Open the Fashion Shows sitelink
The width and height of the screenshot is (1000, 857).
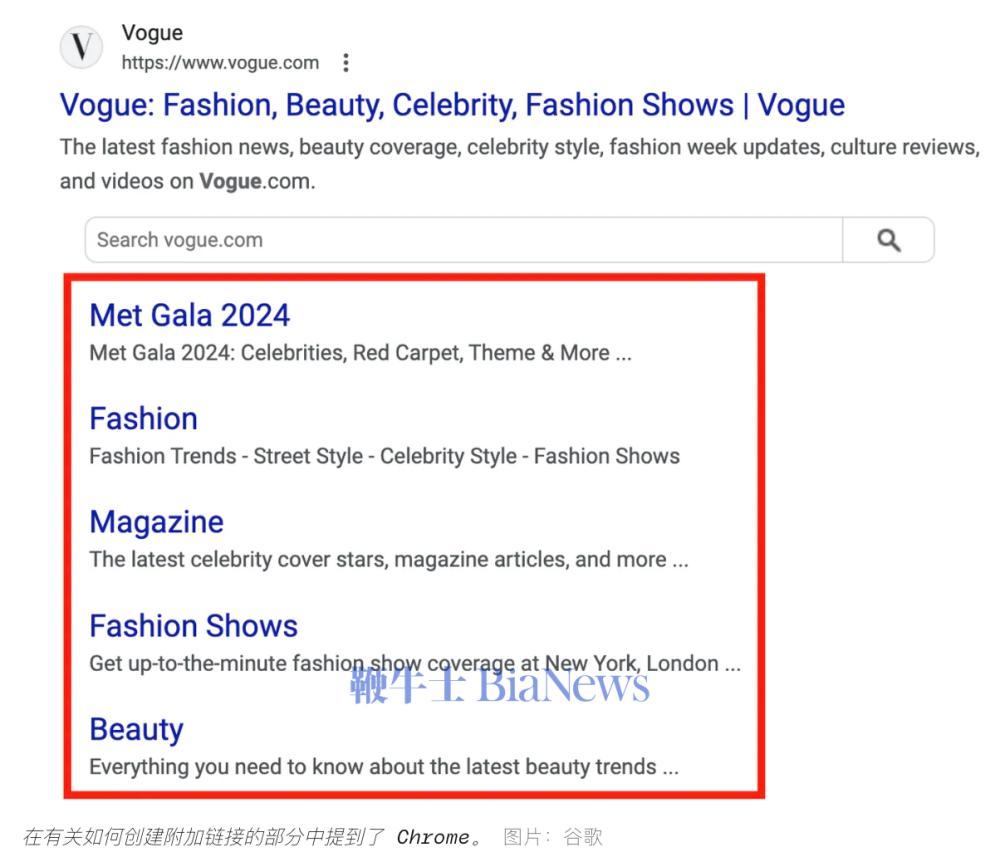194,626
